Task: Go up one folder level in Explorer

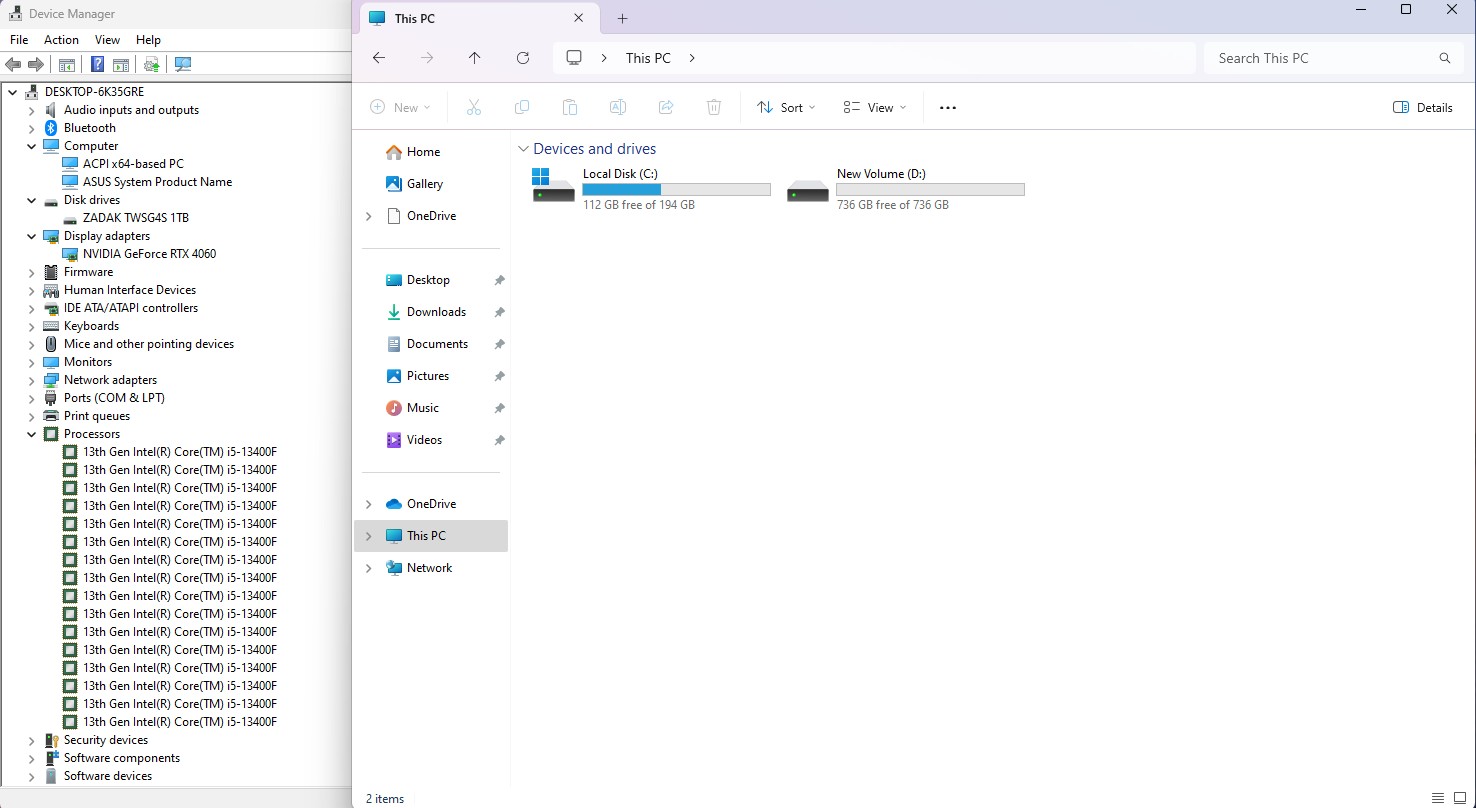Action: point(474,58)
